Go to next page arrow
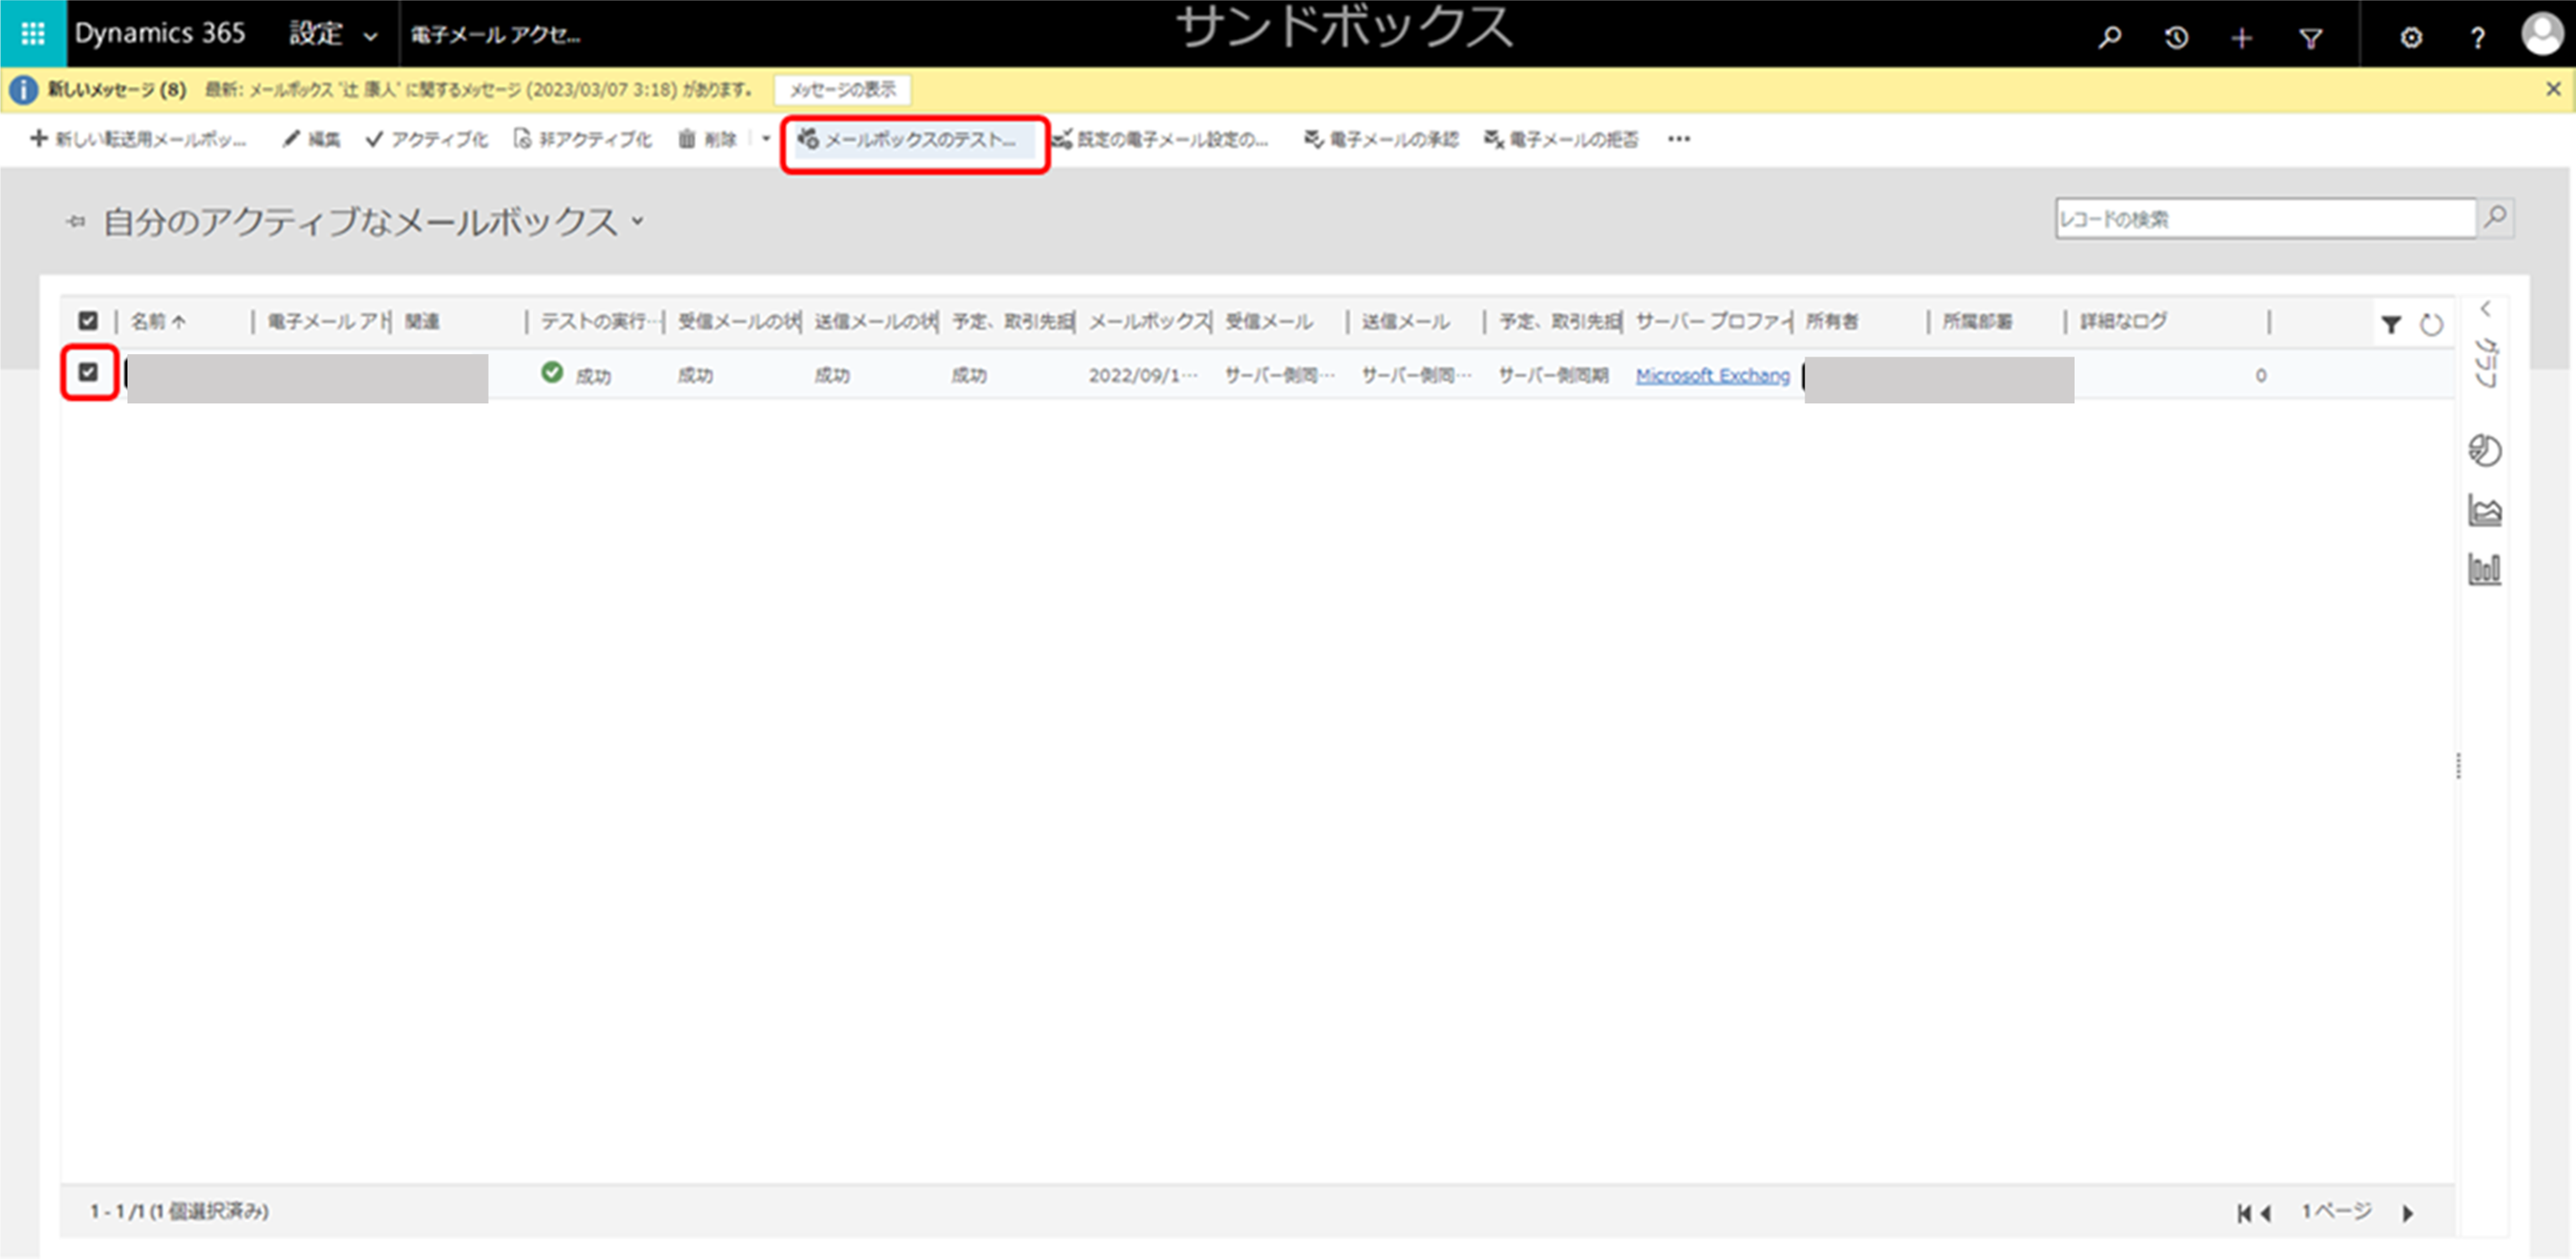The width and height of the screenshot is (2576, 1259). coord(2407,1213)
